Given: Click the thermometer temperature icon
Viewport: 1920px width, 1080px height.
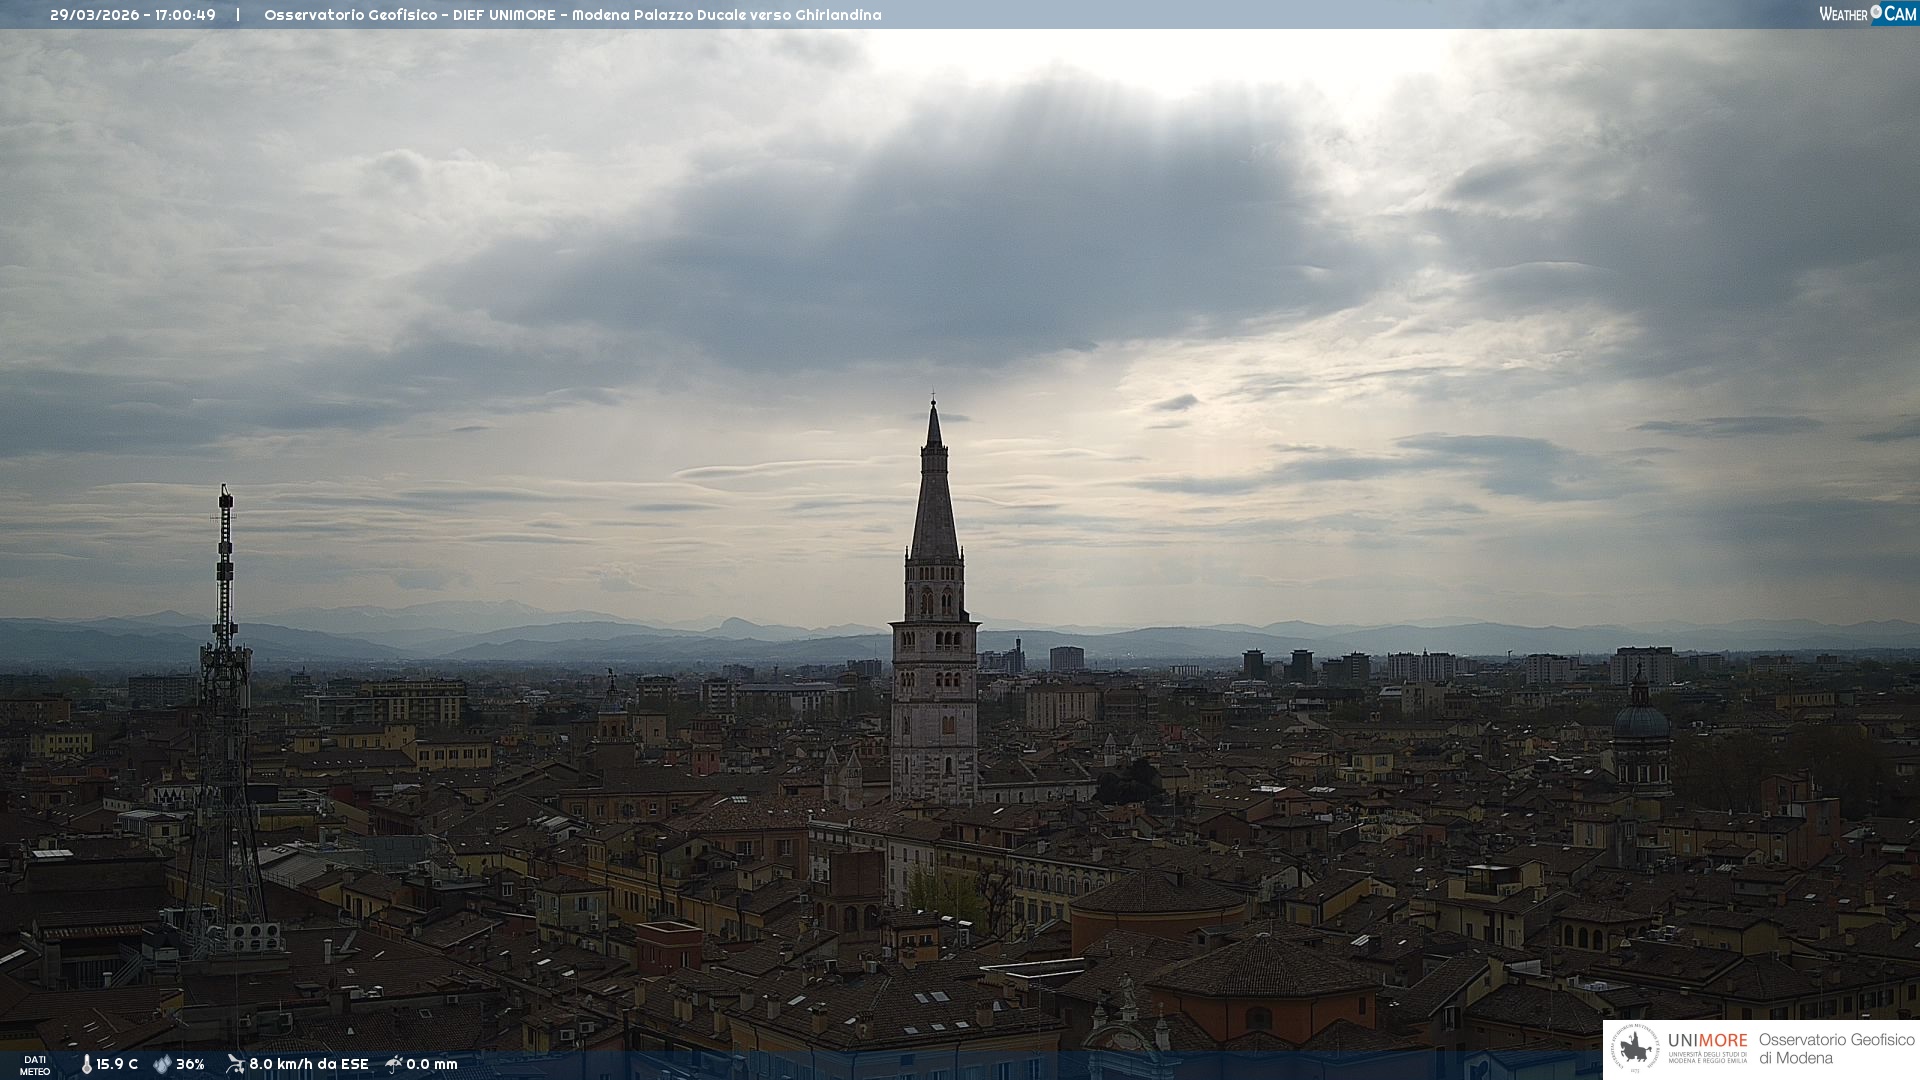Looking at the screenshot, I should tap(86, 1064).
